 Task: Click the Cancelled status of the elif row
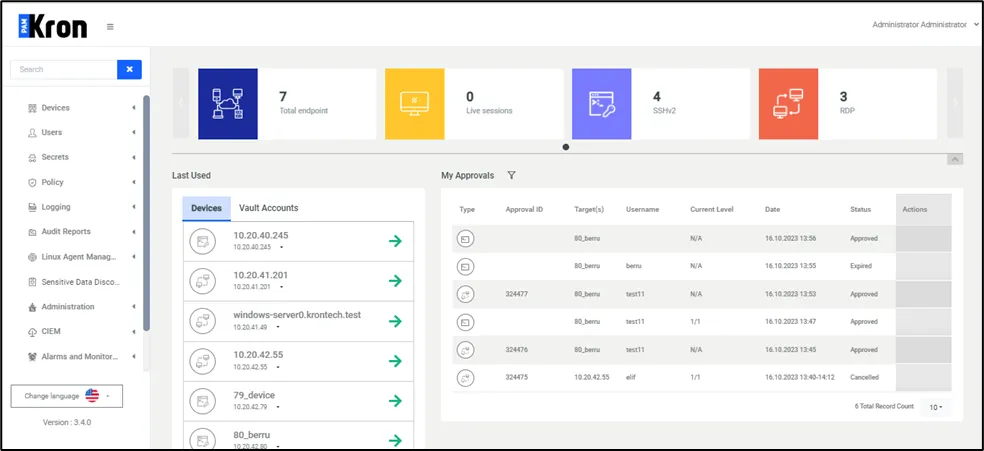point(864,378)
